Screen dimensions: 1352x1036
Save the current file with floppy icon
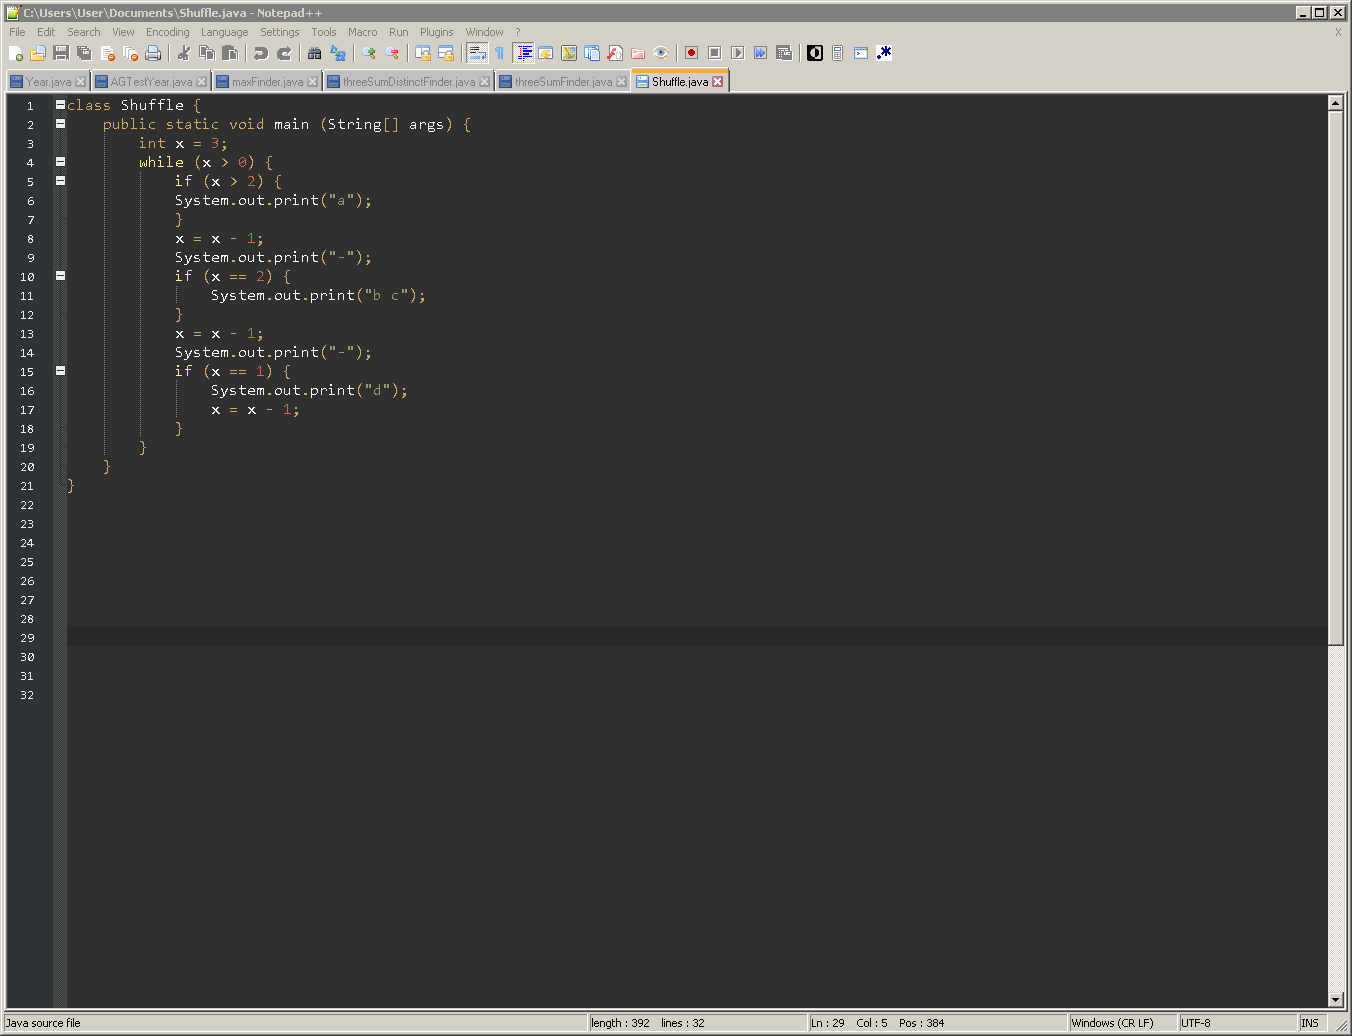[61, 53]
